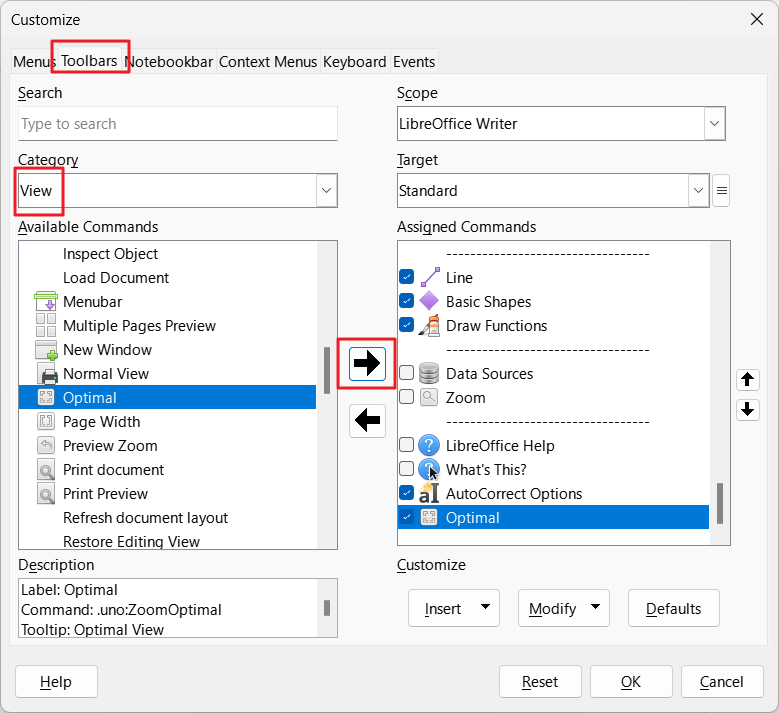The image size is (779, 713).
Task: Click the Preview Zoom icon
Action: 46,445
